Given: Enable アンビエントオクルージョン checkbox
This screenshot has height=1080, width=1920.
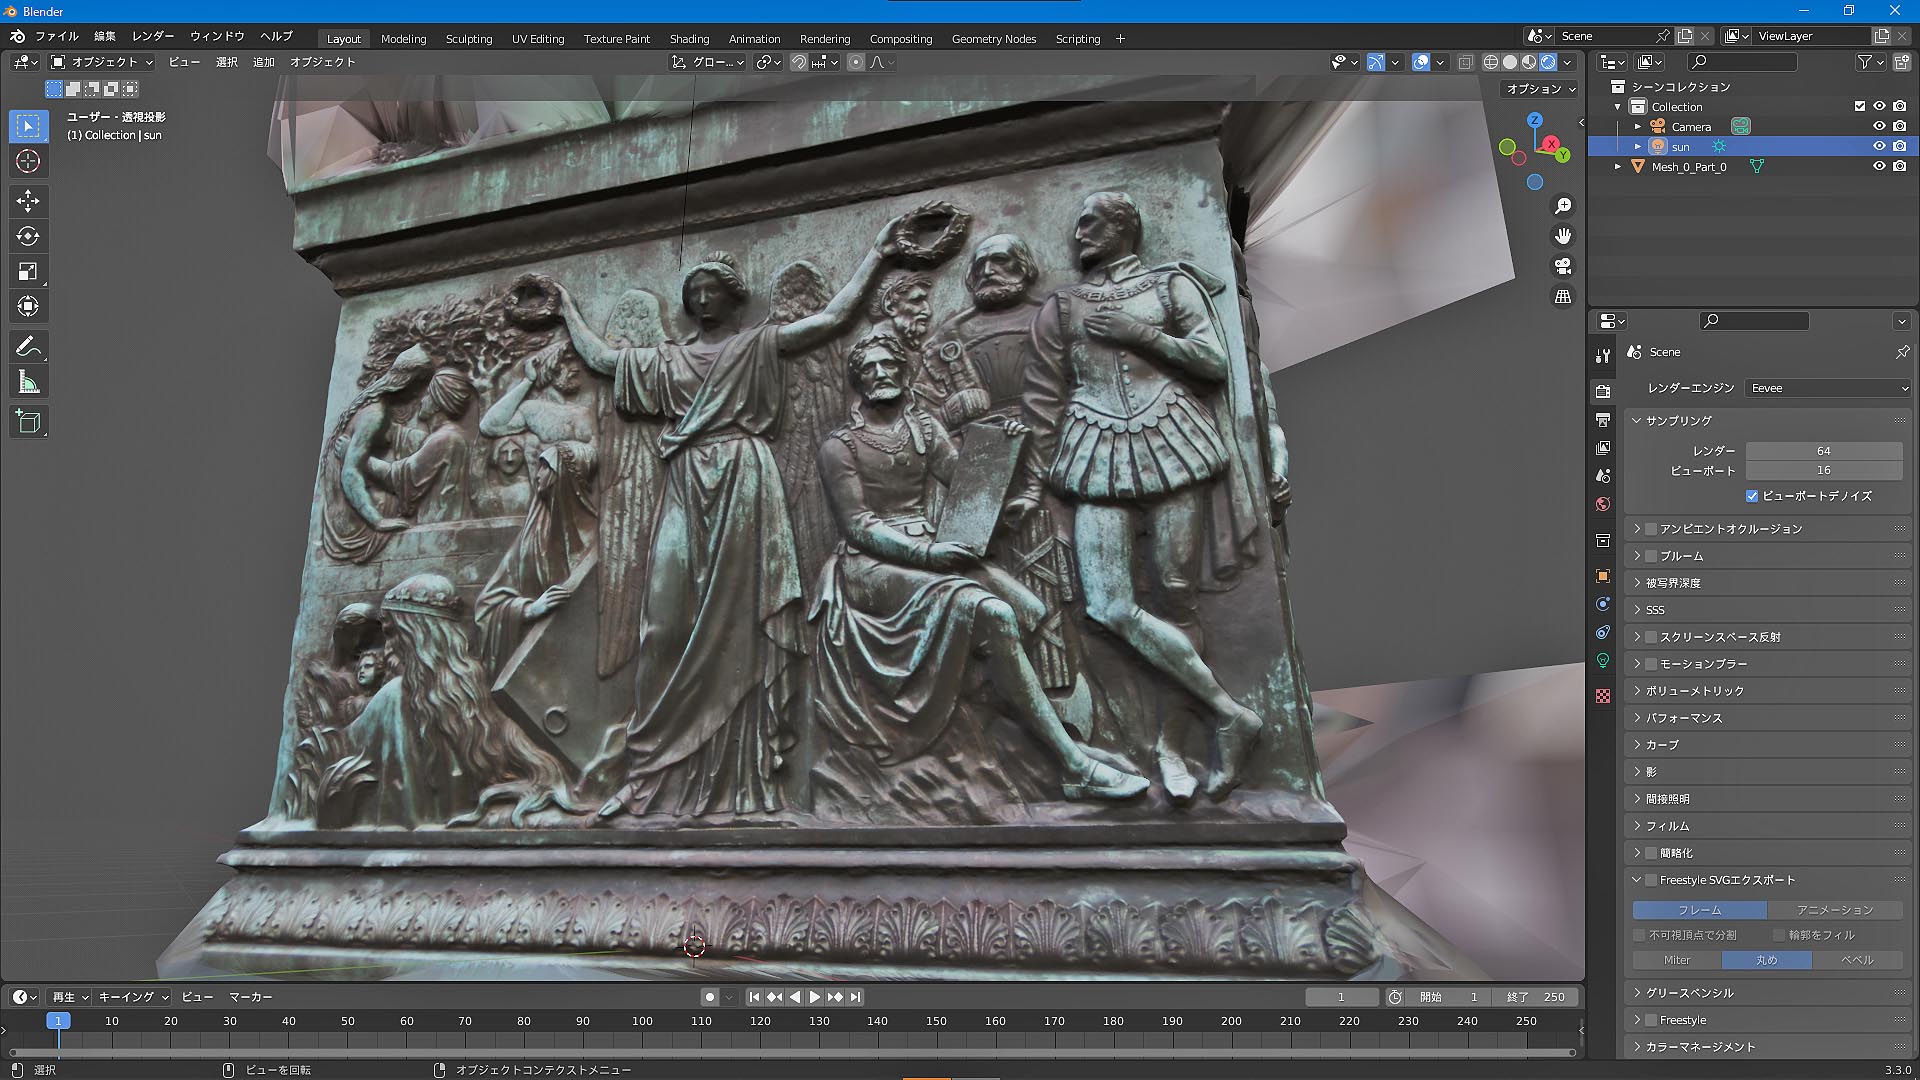Looking at the screenshot, I should pyautogui.click(x=1651, y=529).
